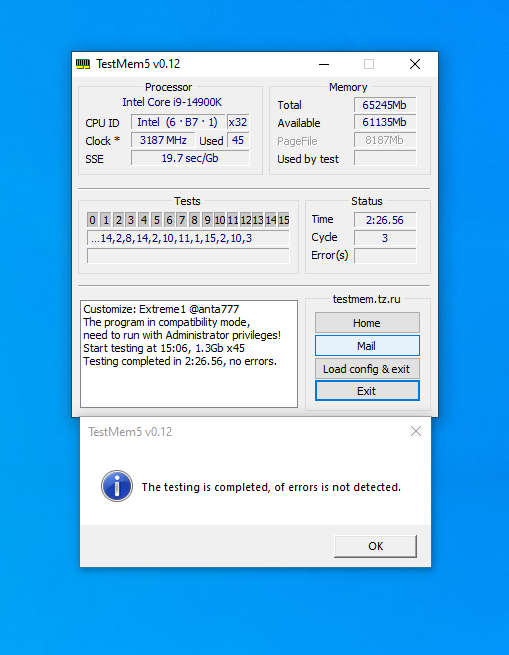Select test indicator box 4
Viewport: 509px width, 655px height.
144,220
